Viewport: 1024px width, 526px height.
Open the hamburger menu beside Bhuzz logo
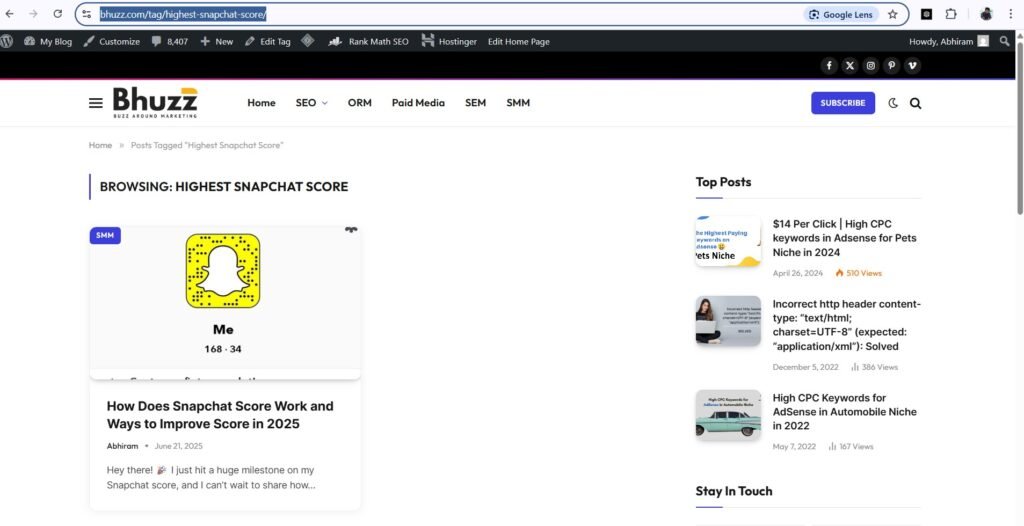(96, 103)
